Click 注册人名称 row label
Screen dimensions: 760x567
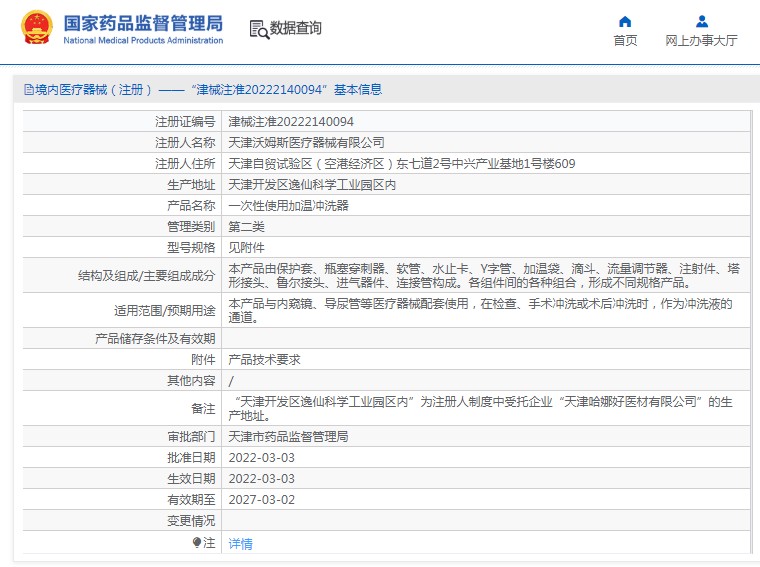(185, 142)
